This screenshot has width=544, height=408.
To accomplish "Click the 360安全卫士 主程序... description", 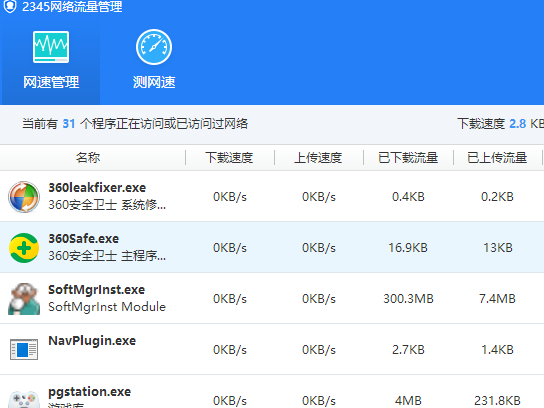I will coord(107,256).
